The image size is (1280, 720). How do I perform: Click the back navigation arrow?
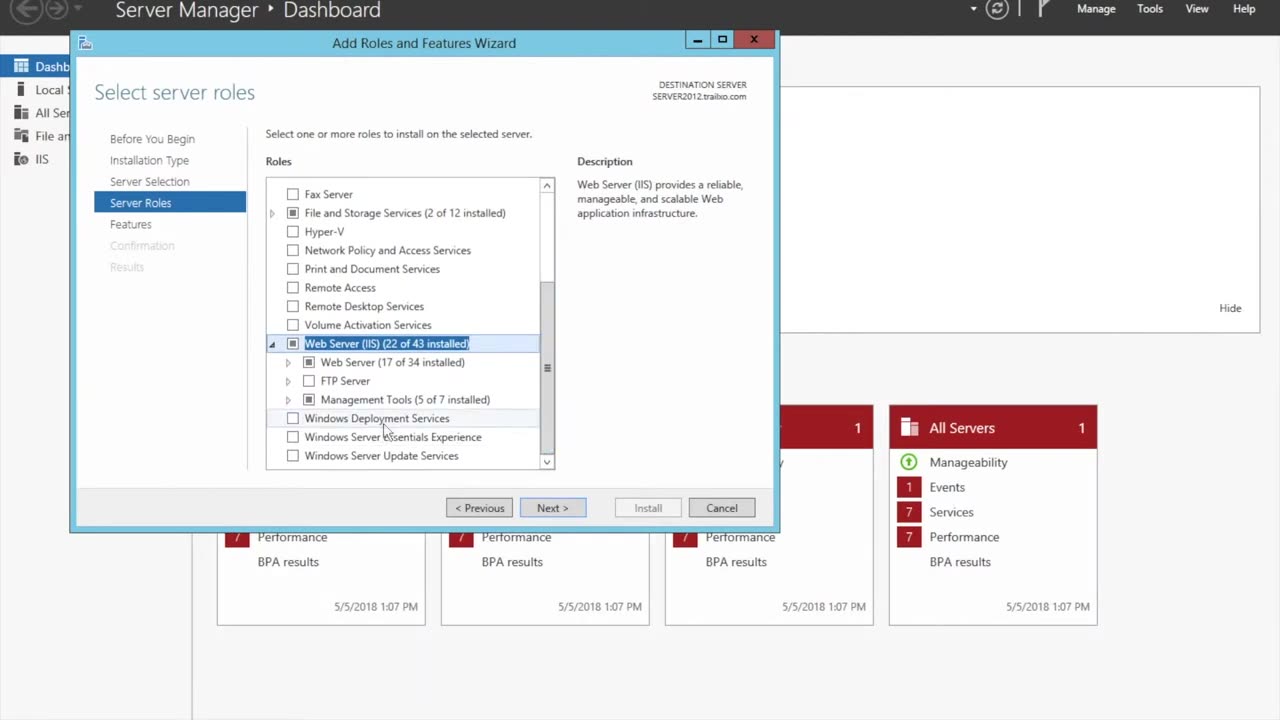coord(26,10)
